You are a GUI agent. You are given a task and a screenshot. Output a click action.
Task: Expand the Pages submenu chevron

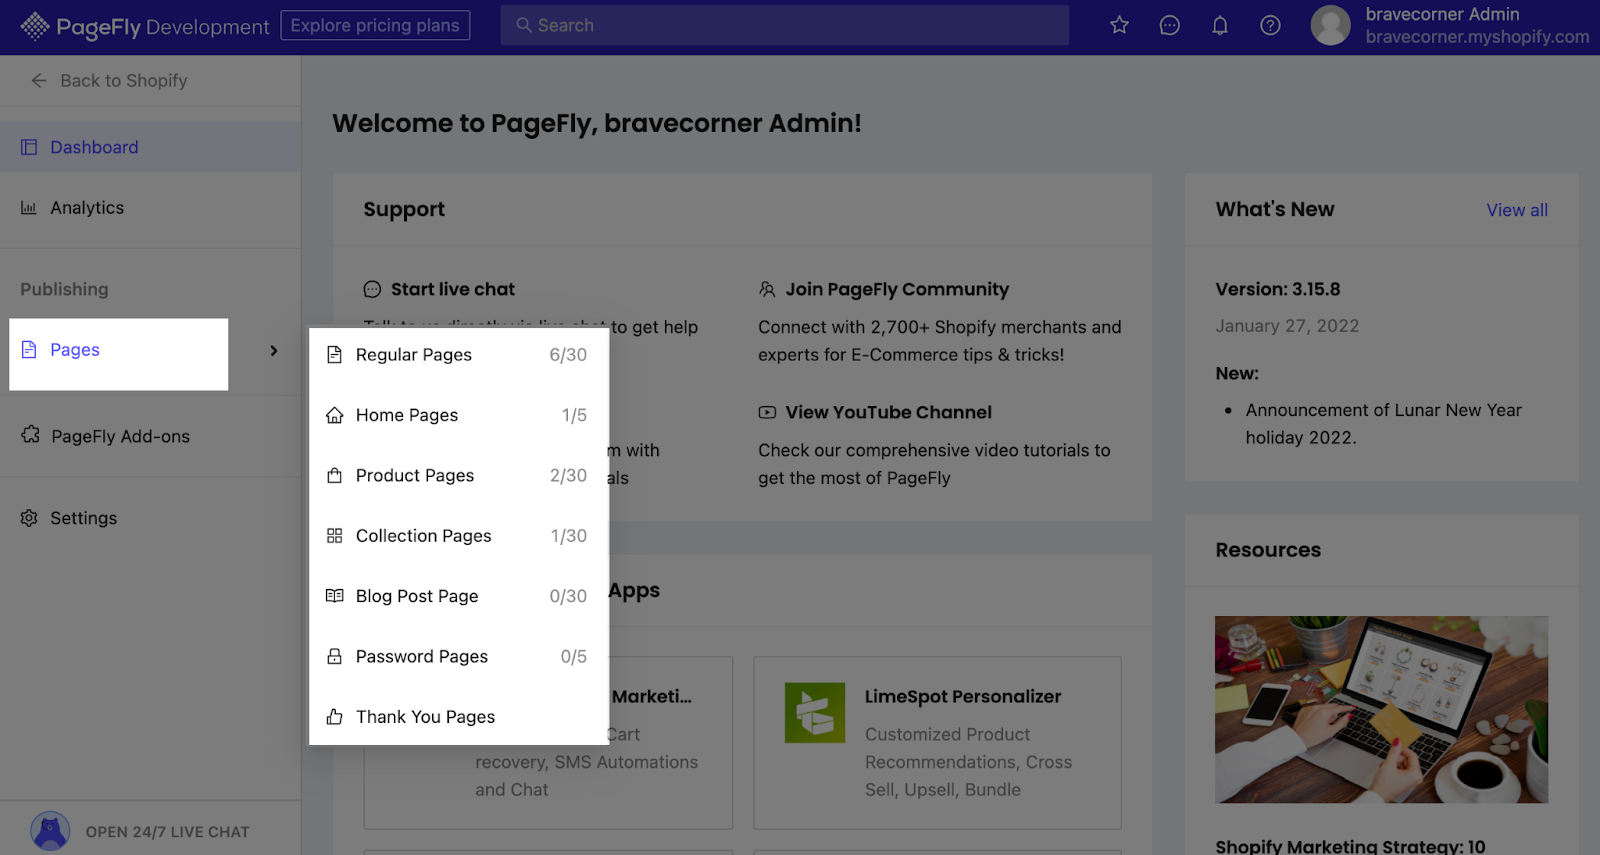coord(274,350)
